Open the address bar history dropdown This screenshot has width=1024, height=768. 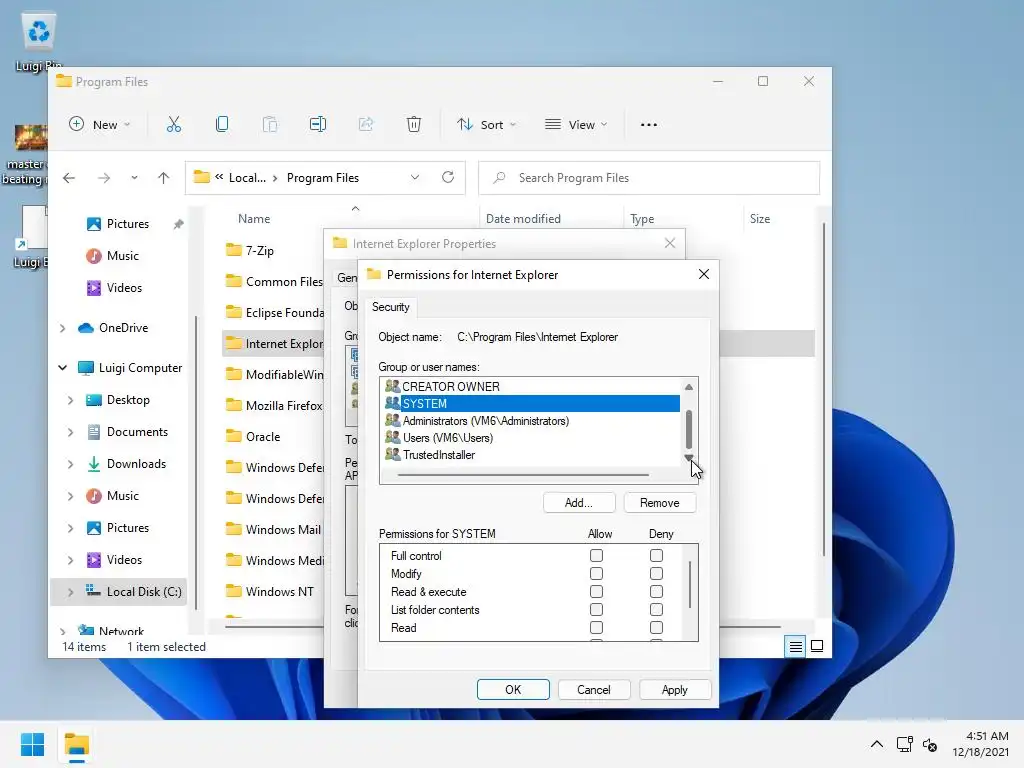click(415, 178)
